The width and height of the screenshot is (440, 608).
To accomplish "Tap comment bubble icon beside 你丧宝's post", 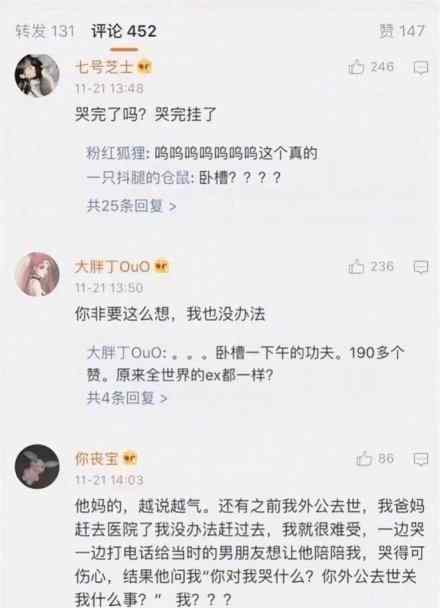I will [x=421, y=459].
